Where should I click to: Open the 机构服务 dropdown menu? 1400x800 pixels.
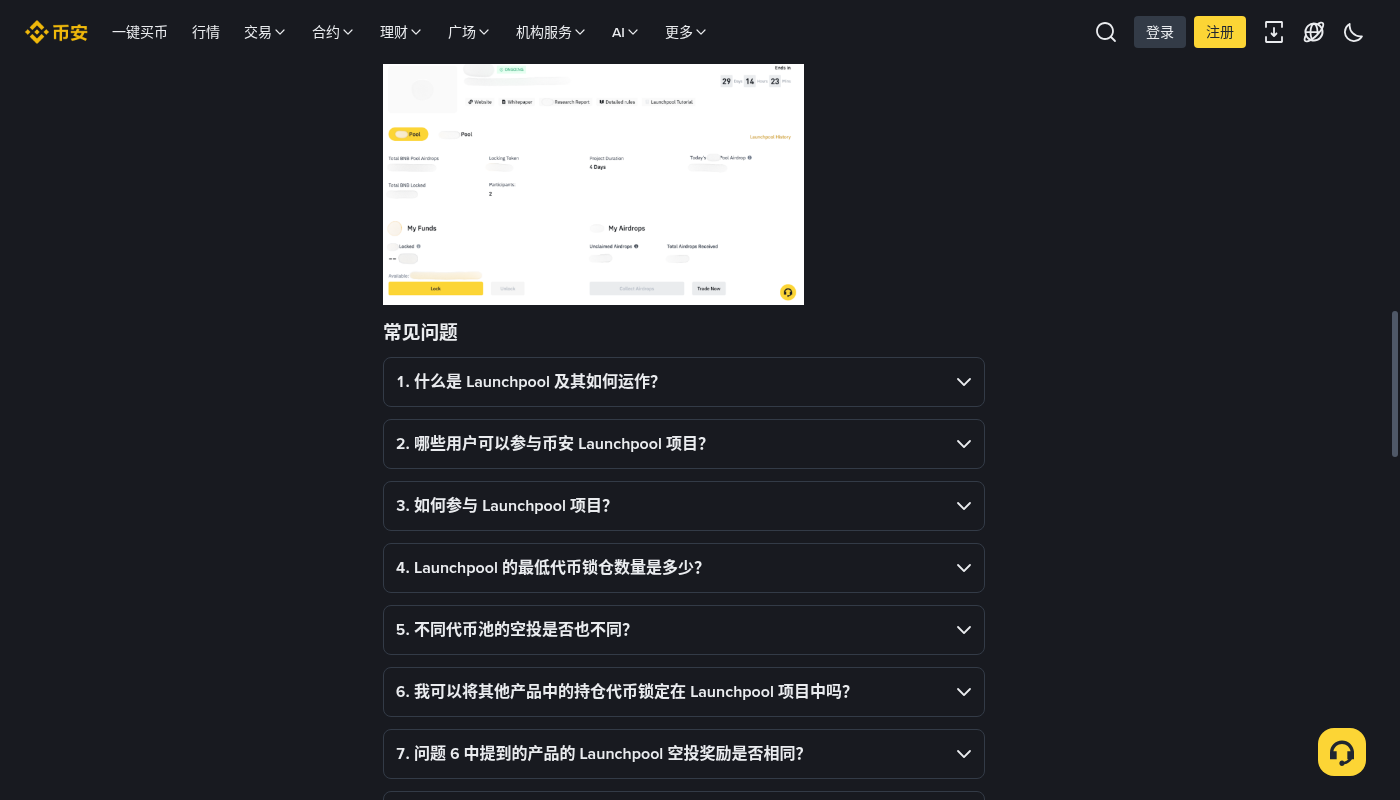(551, 32)
